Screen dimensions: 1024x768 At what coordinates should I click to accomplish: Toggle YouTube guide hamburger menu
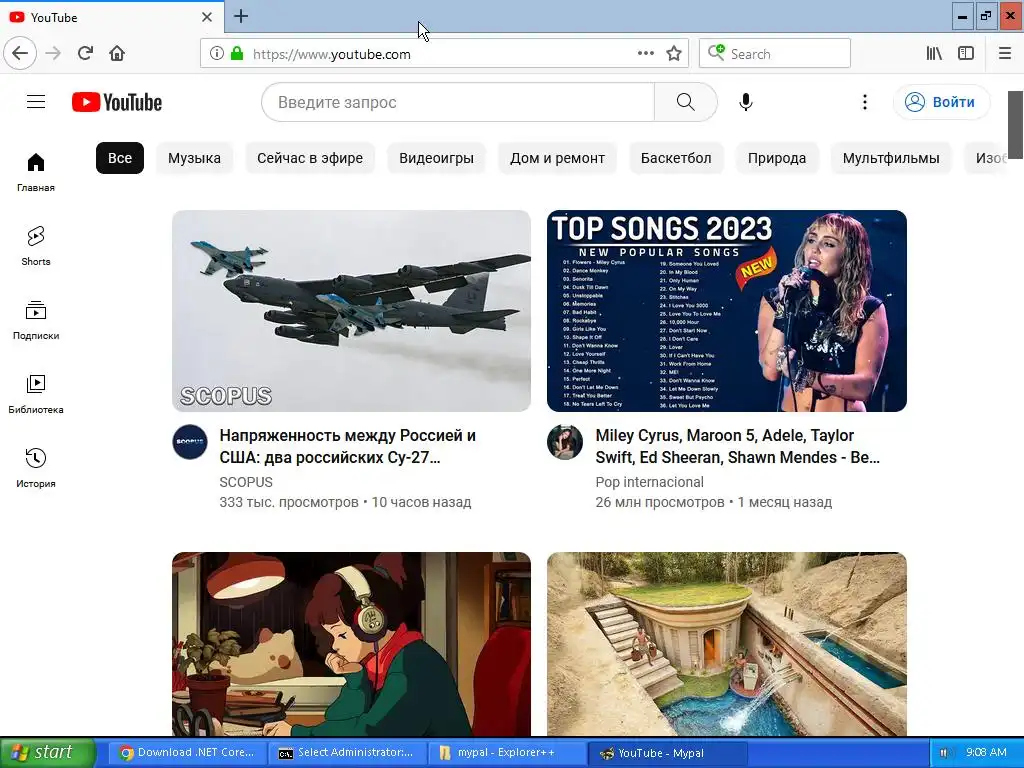click(36, 102)
